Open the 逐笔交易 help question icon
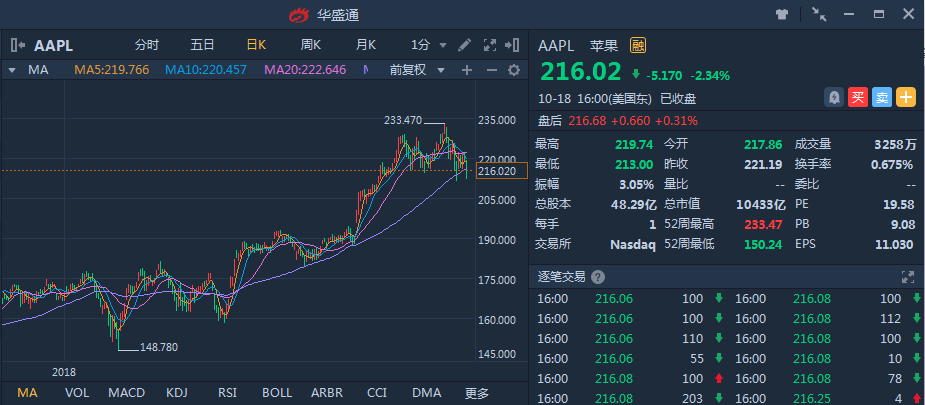Image resolution: width=925 pixels, height=405 pixels. pyautogui.click(x=598, y=276)
